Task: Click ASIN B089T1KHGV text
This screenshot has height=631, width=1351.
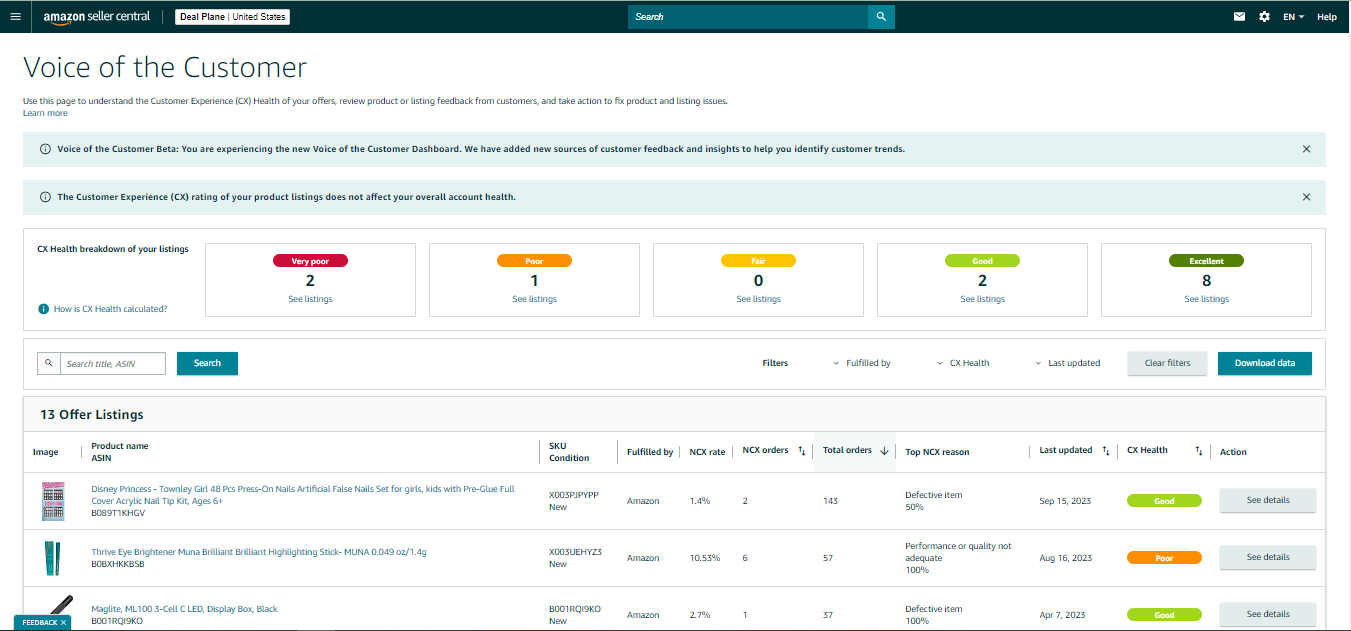Action: tap(118, 513)
